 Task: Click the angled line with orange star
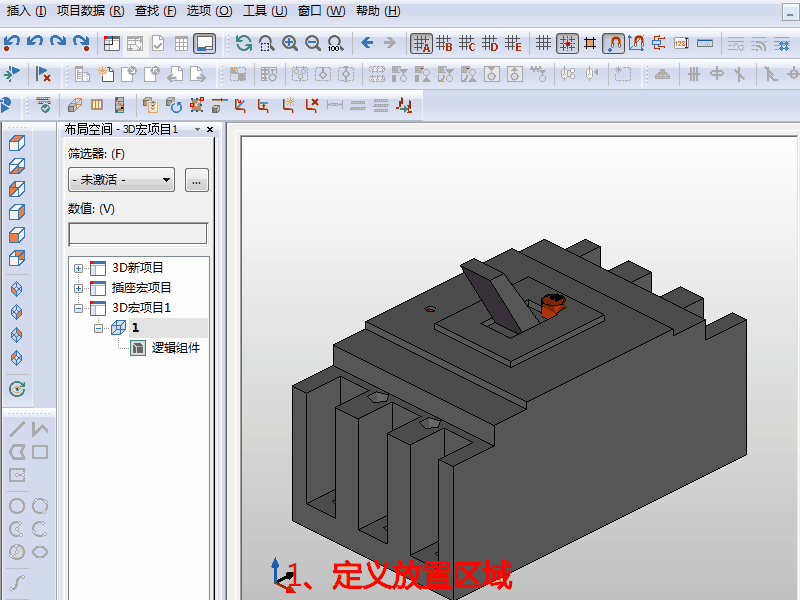point(288,105)
